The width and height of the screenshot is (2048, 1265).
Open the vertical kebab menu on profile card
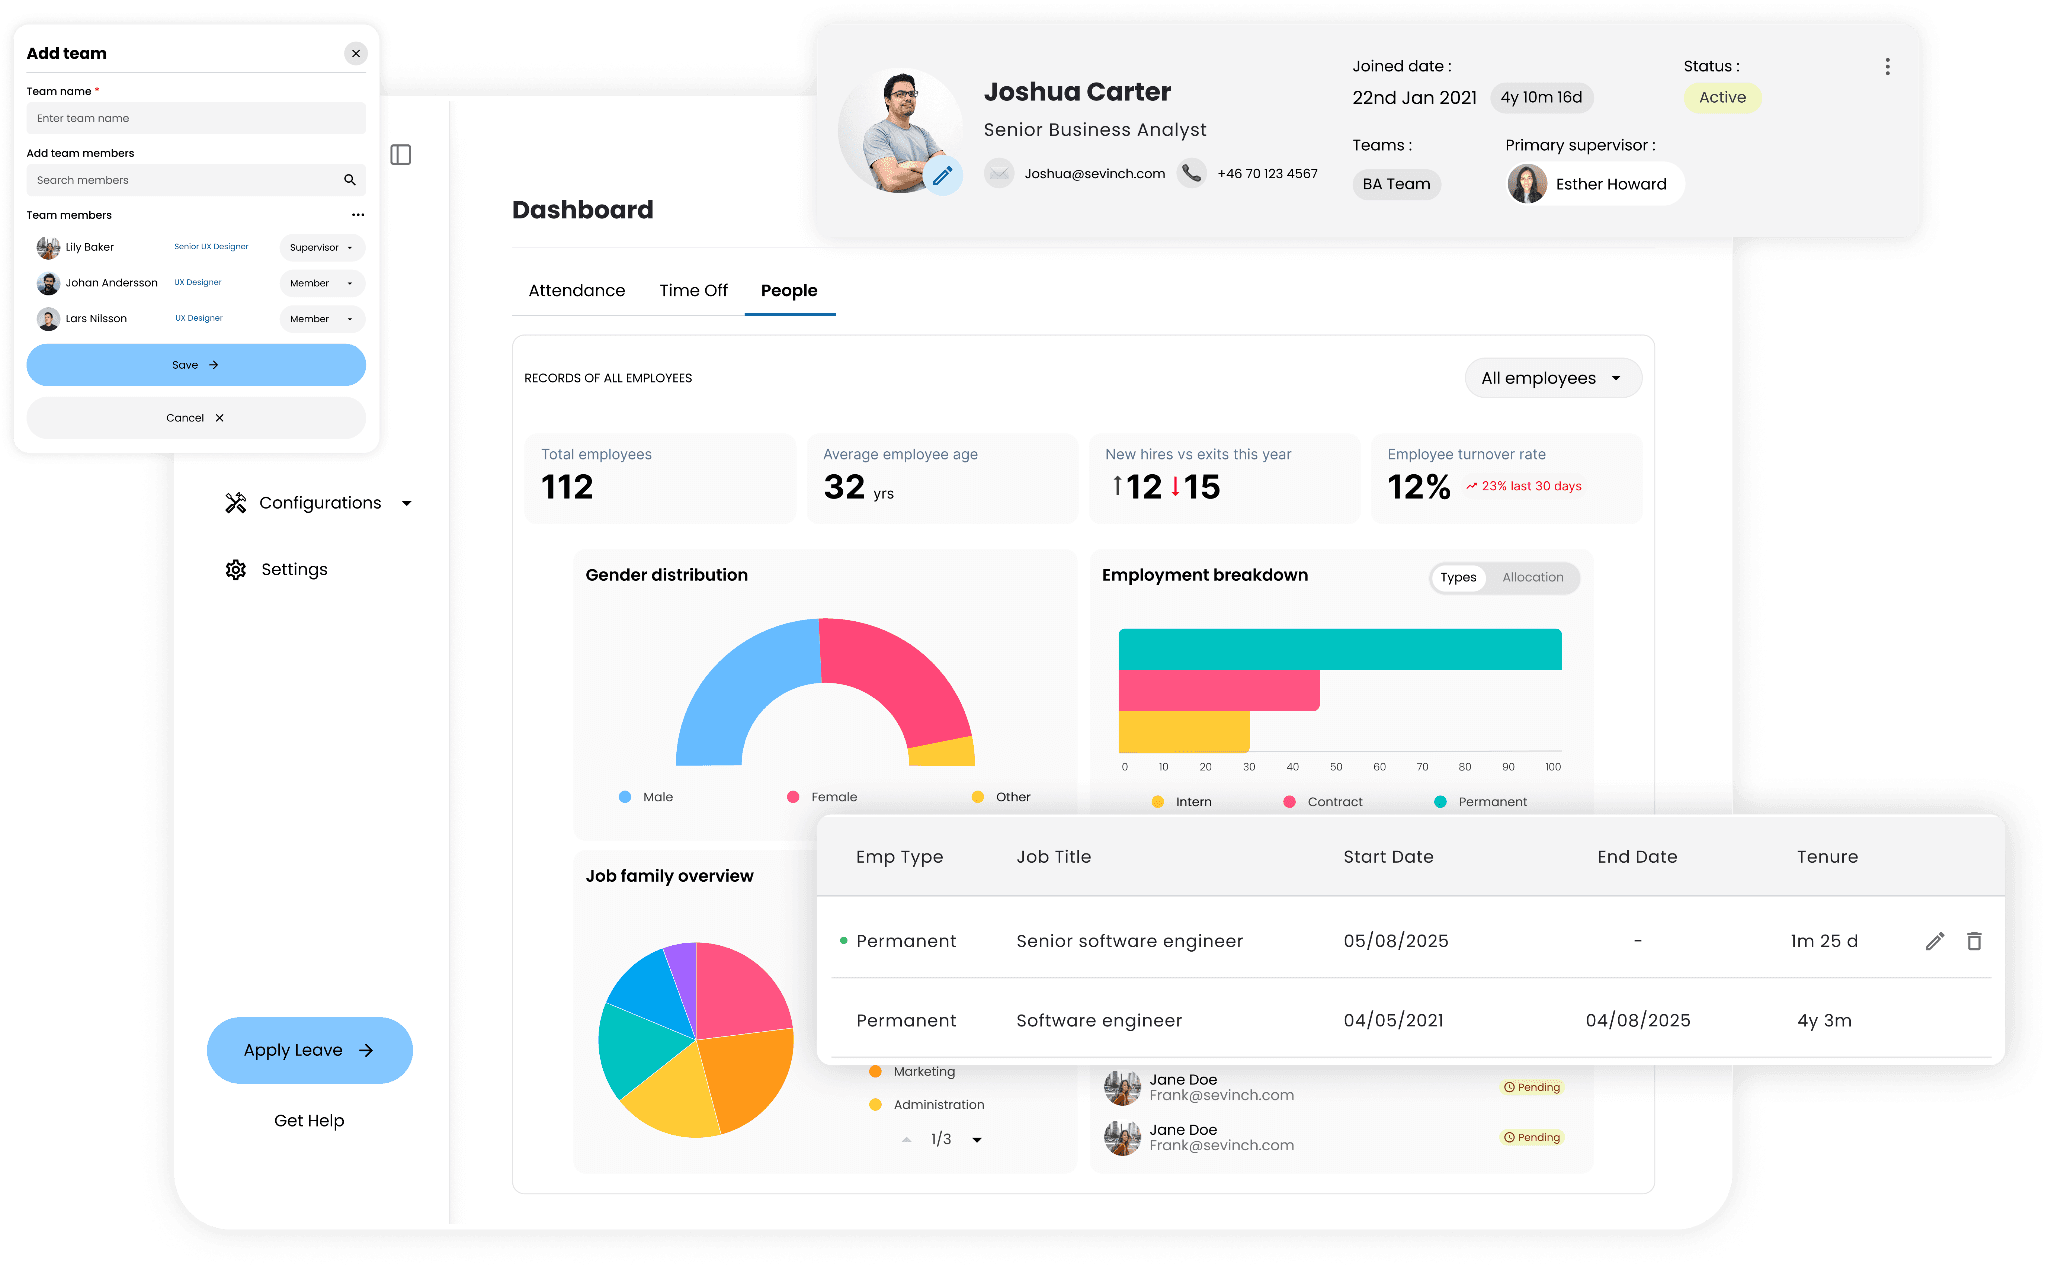point(1887,67)
